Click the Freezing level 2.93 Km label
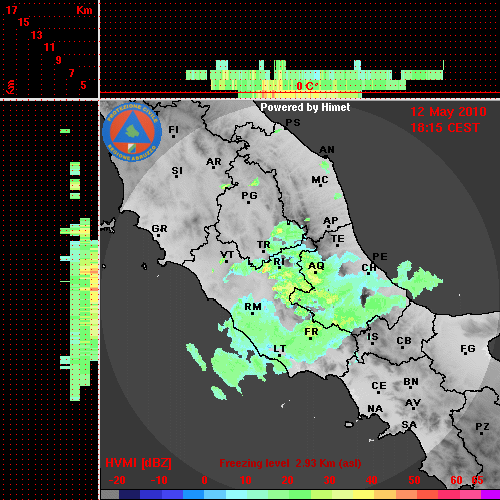 (x=290, y=463)
